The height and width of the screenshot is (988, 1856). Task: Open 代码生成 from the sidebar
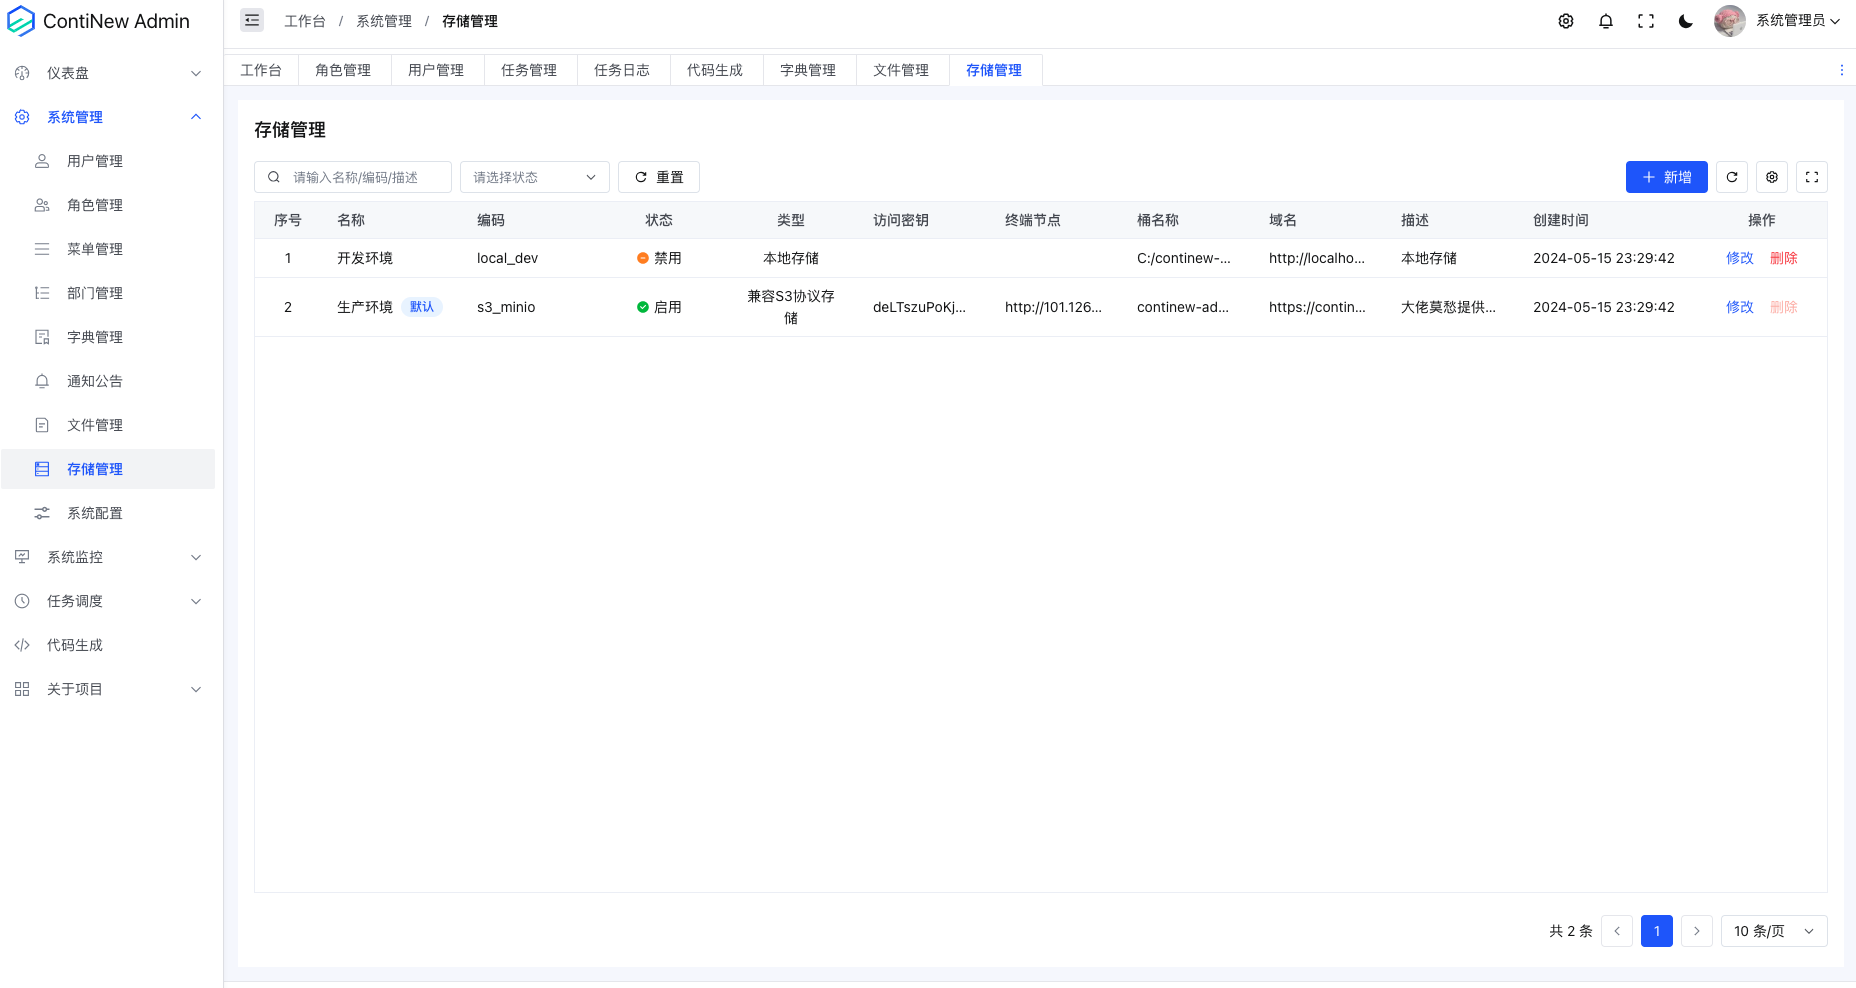75,645
